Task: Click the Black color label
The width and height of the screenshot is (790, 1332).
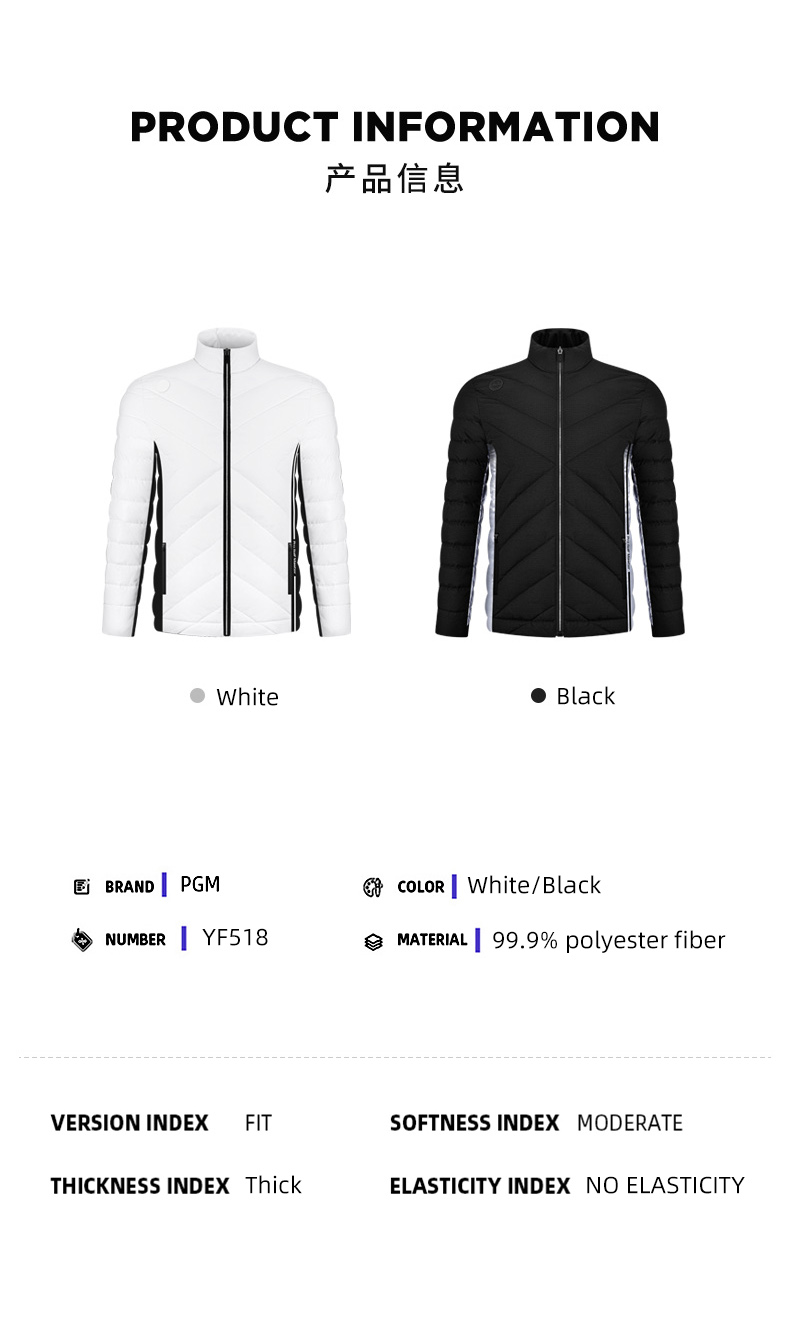Action: 586,696
